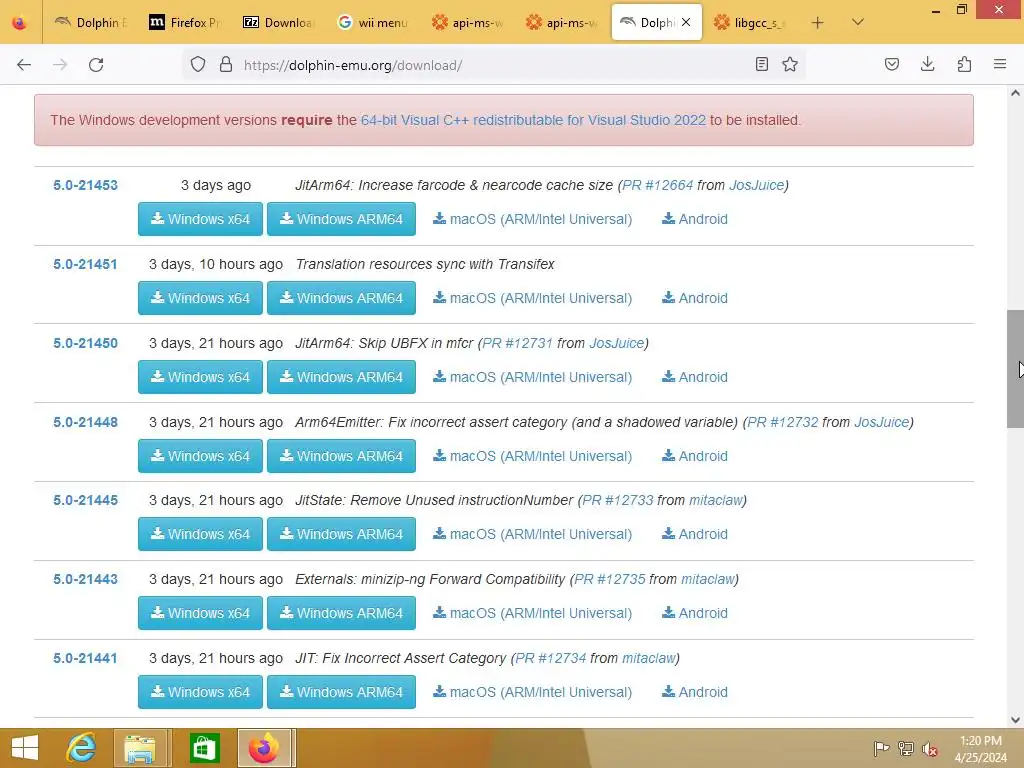The image size is (1024, 768).
Task: Open Firefox application hamburger menu
Action: [1000, 65]
